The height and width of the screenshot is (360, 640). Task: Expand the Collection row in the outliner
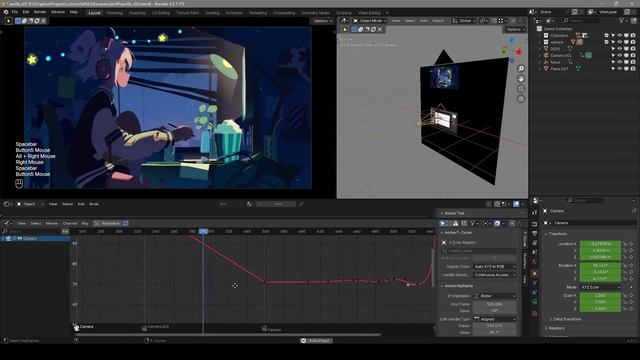pyautogui.click(x=540, y=36)
